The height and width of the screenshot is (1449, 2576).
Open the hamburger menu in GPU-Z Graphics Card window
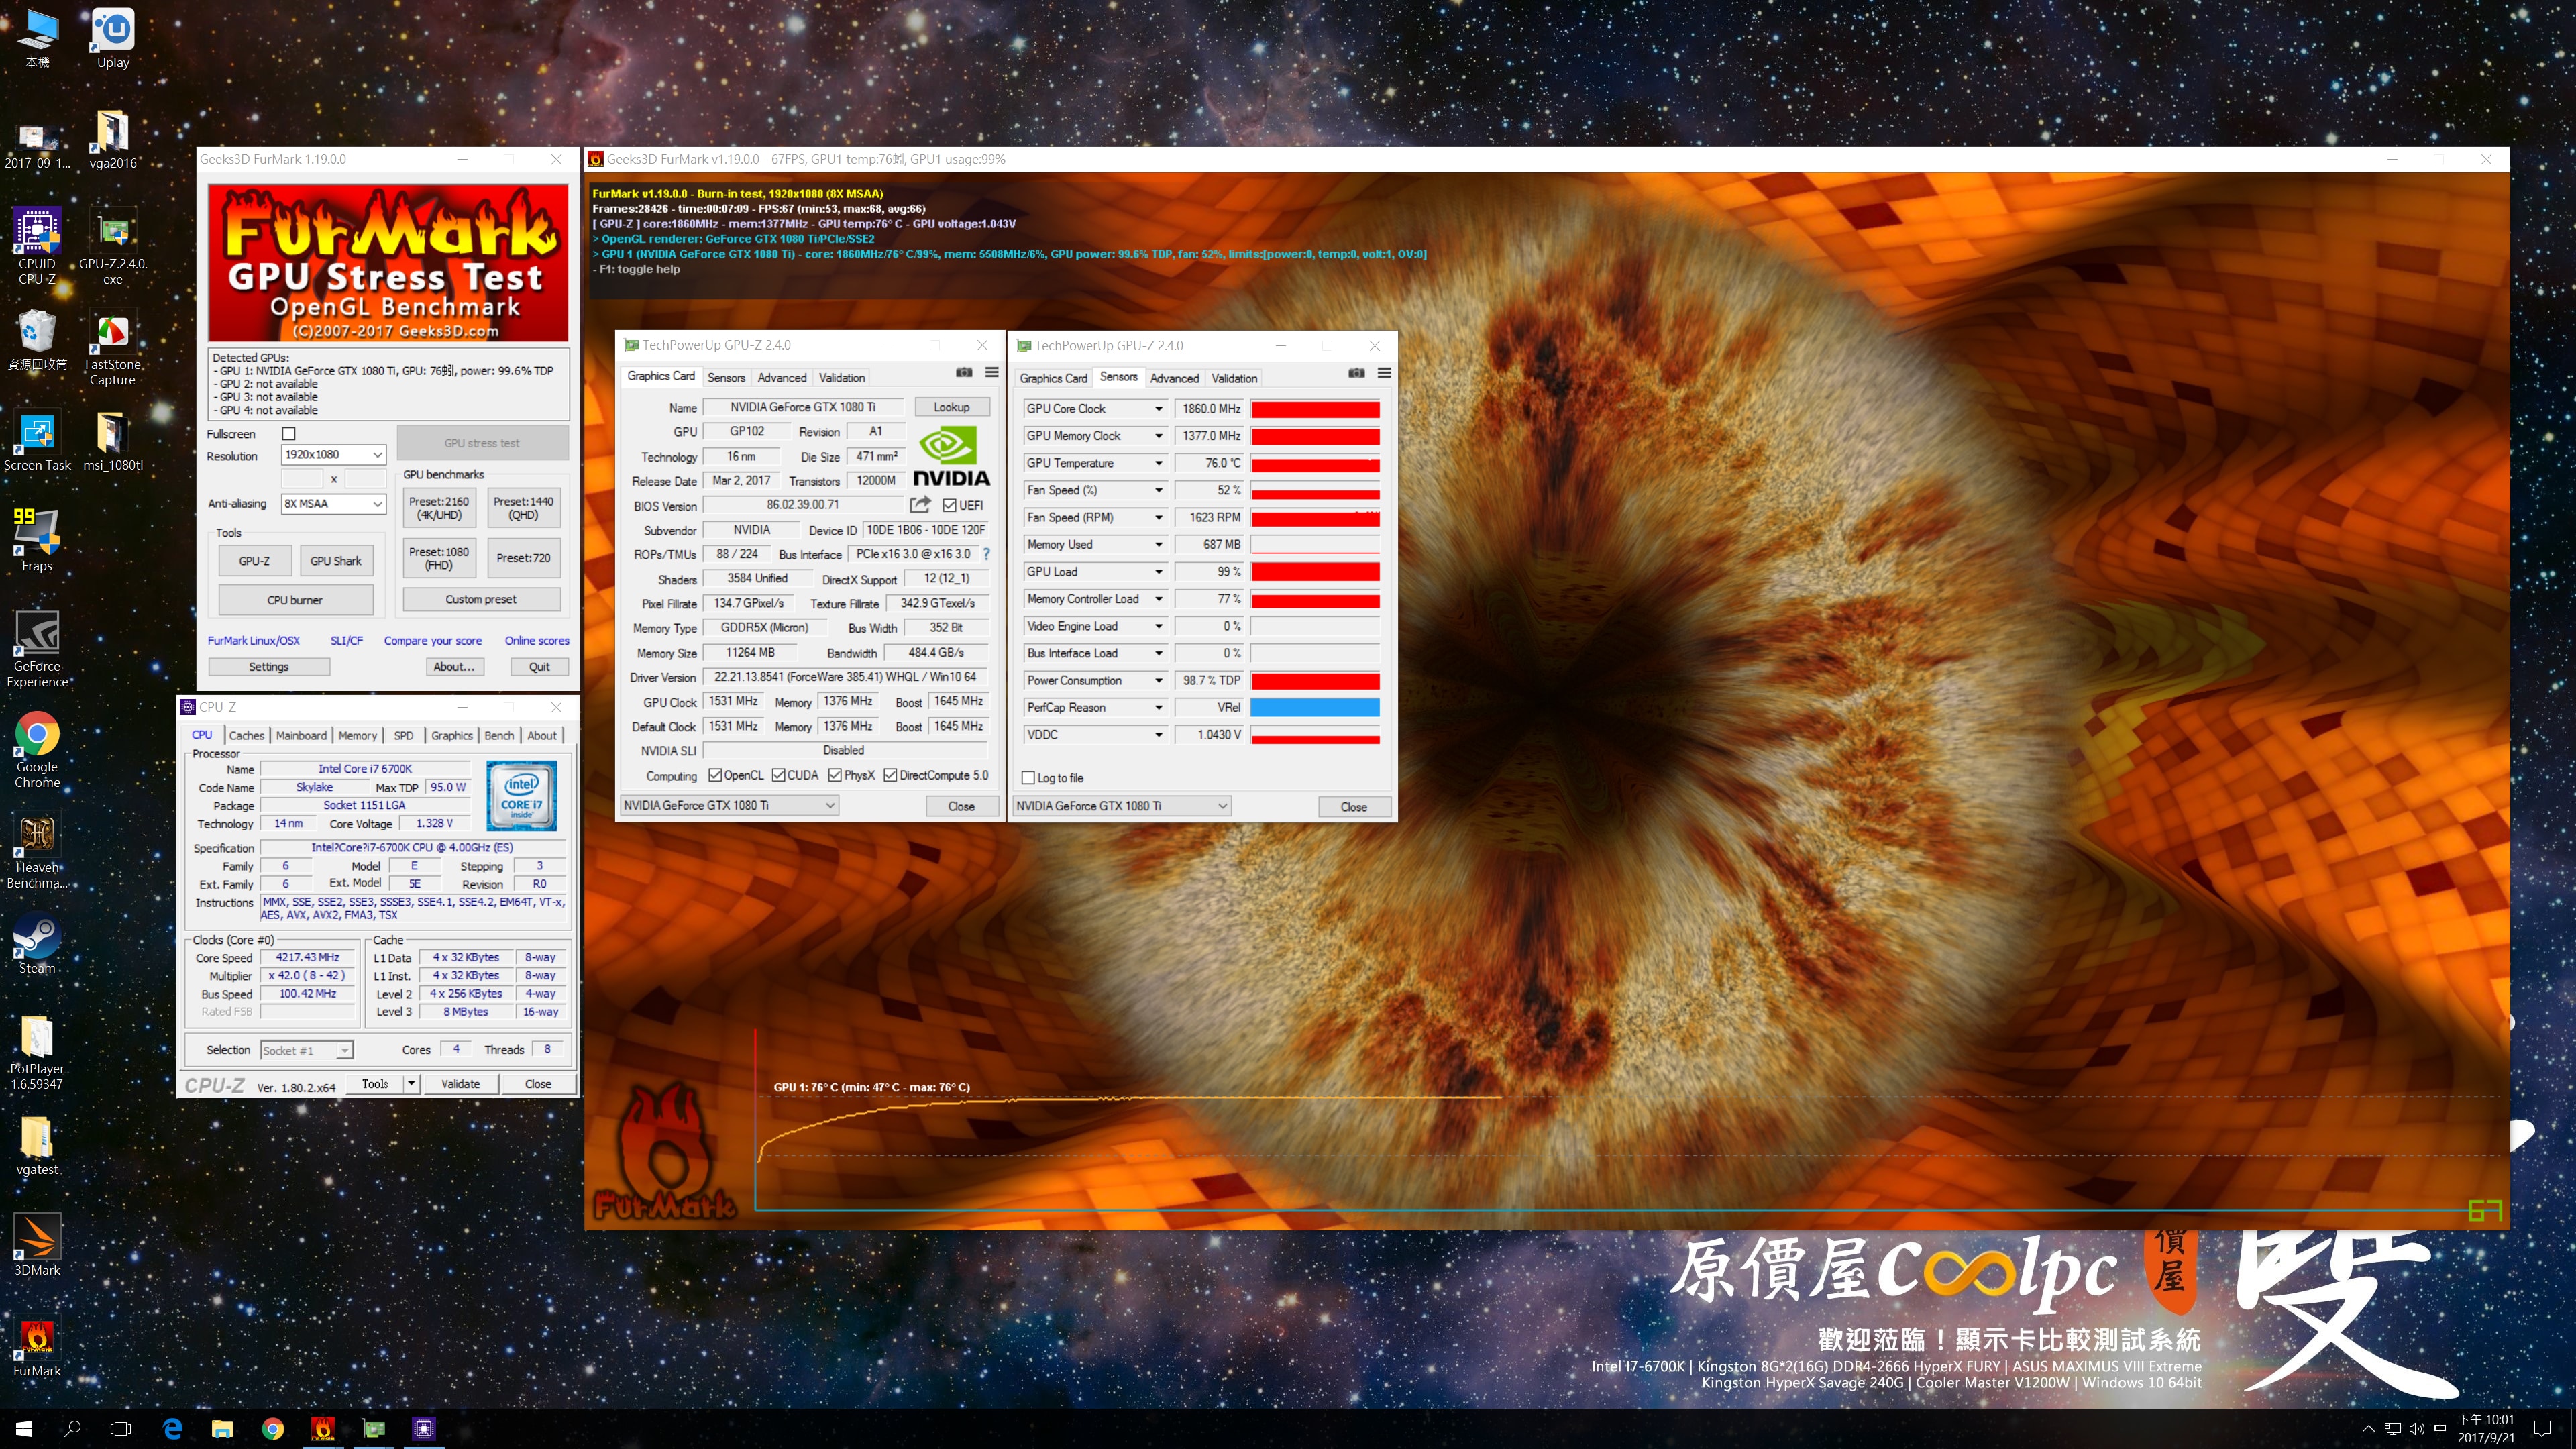tap(991, 372)
